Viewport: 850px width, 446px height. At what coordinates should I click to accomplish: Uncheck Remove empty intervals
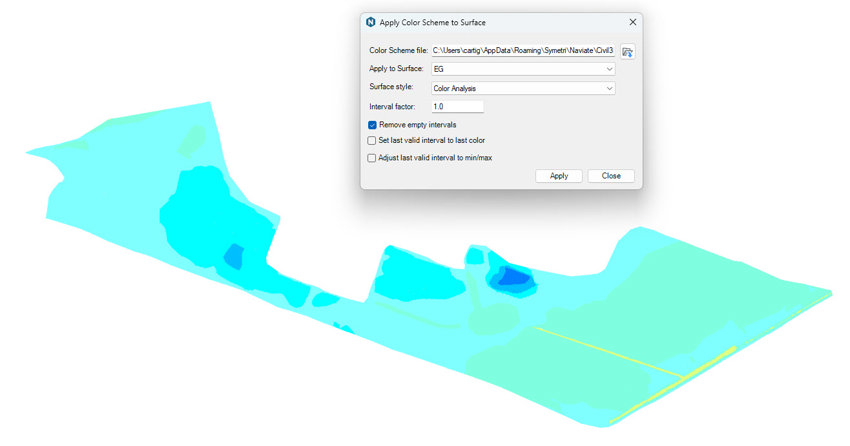[x=372, y=125]
